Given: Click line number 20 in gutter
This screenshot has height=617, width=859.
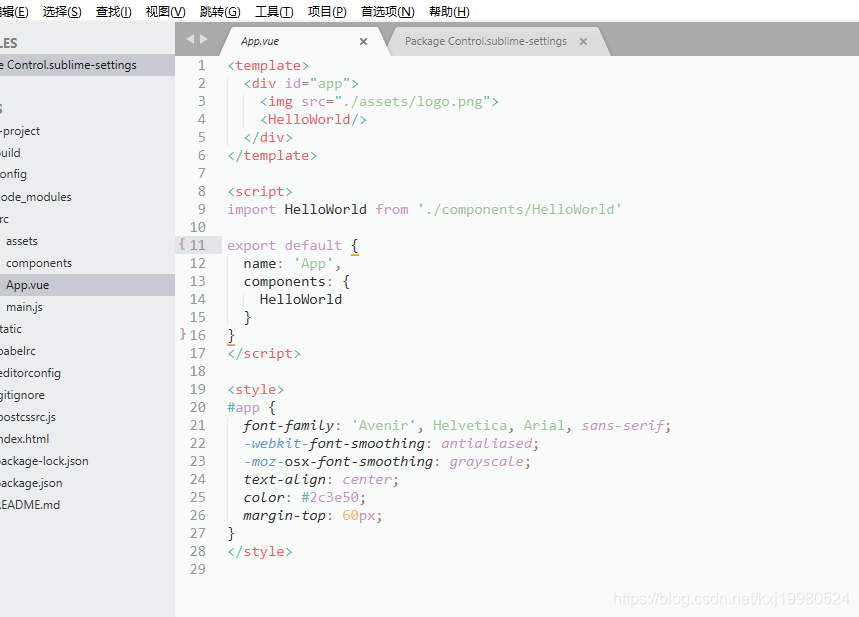Looking at the screenshot, I should [198, 407].
